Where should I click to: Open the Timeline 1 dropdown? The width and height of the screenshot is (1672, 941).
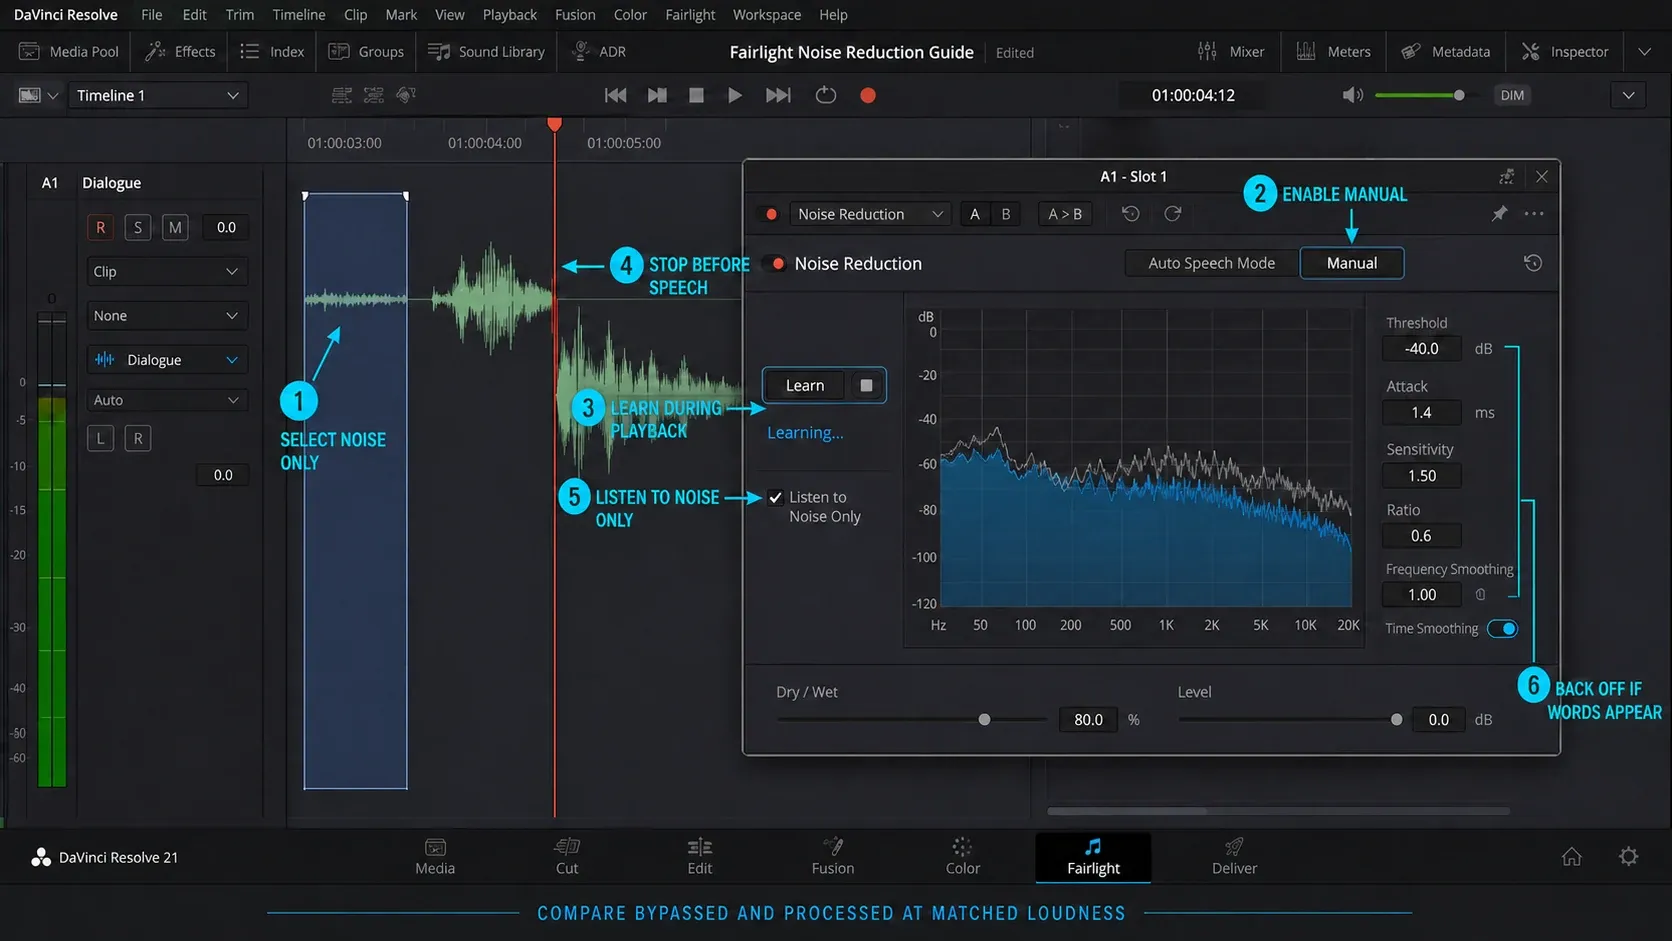pyautogui.click(x=157, y=95)
